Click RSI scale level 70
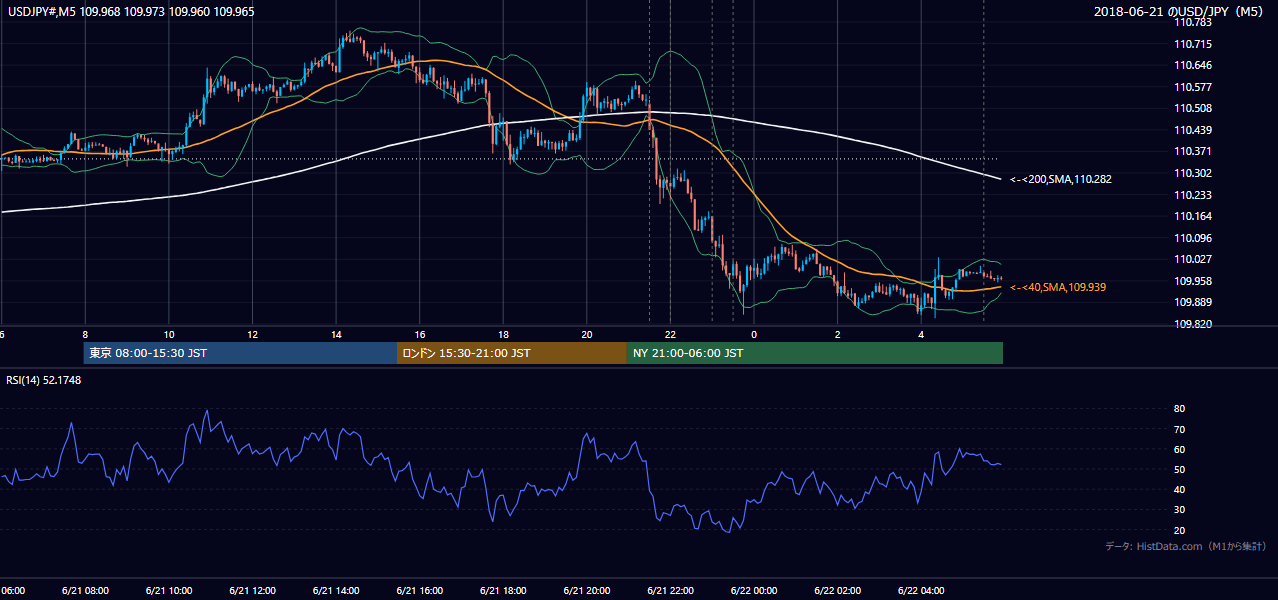The height and width of the screenshot is (600, 1278). (x=1180, y=429)
